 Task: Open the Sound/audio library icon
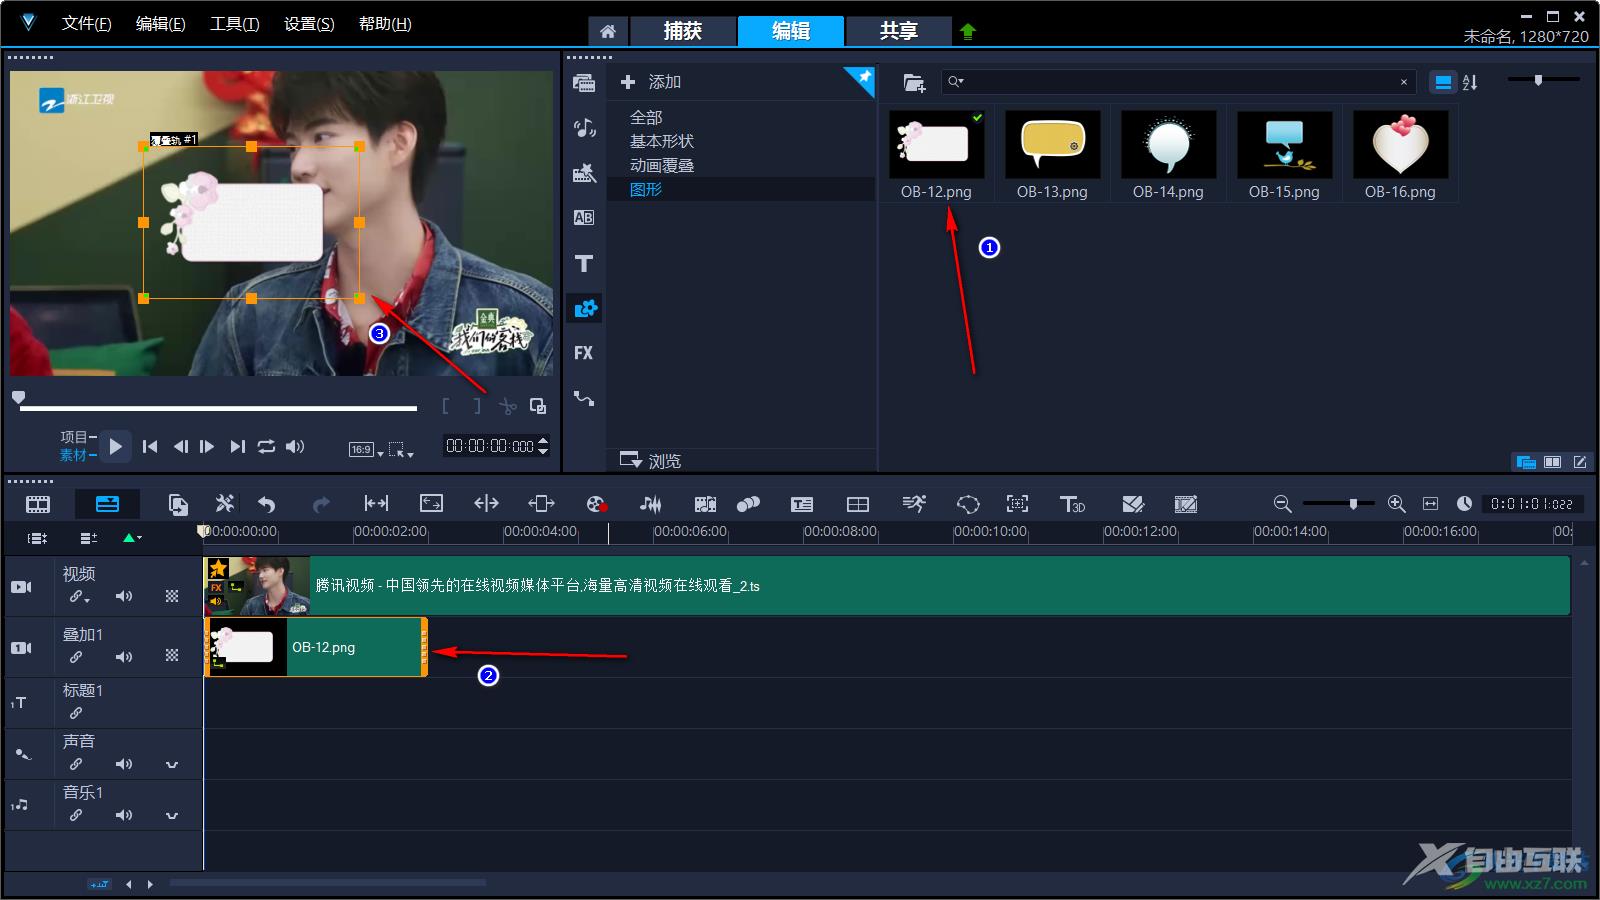[x=584, y=128]
